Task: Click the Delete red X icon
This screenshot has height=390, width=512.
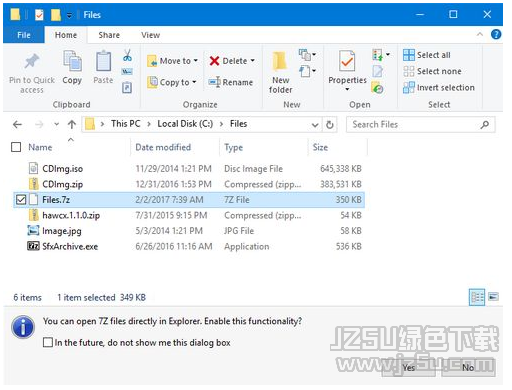Action: 214,61
